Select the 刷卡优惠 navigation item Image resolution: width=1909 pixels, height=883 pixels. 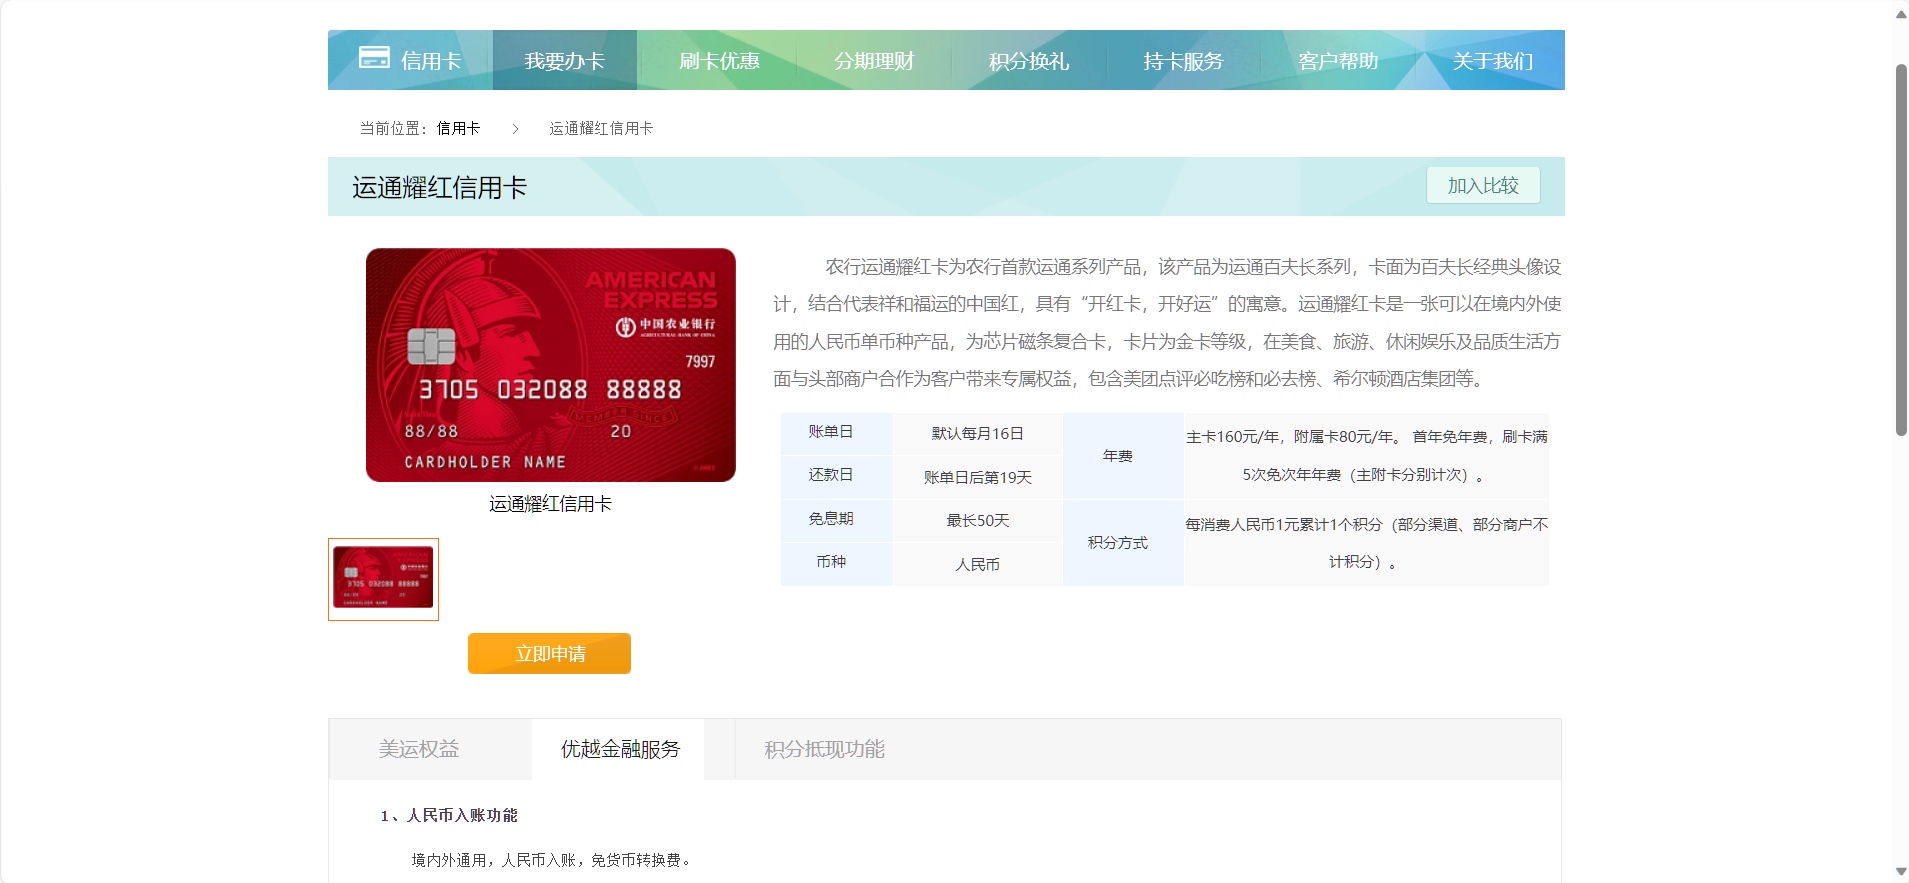pos(719,61)
